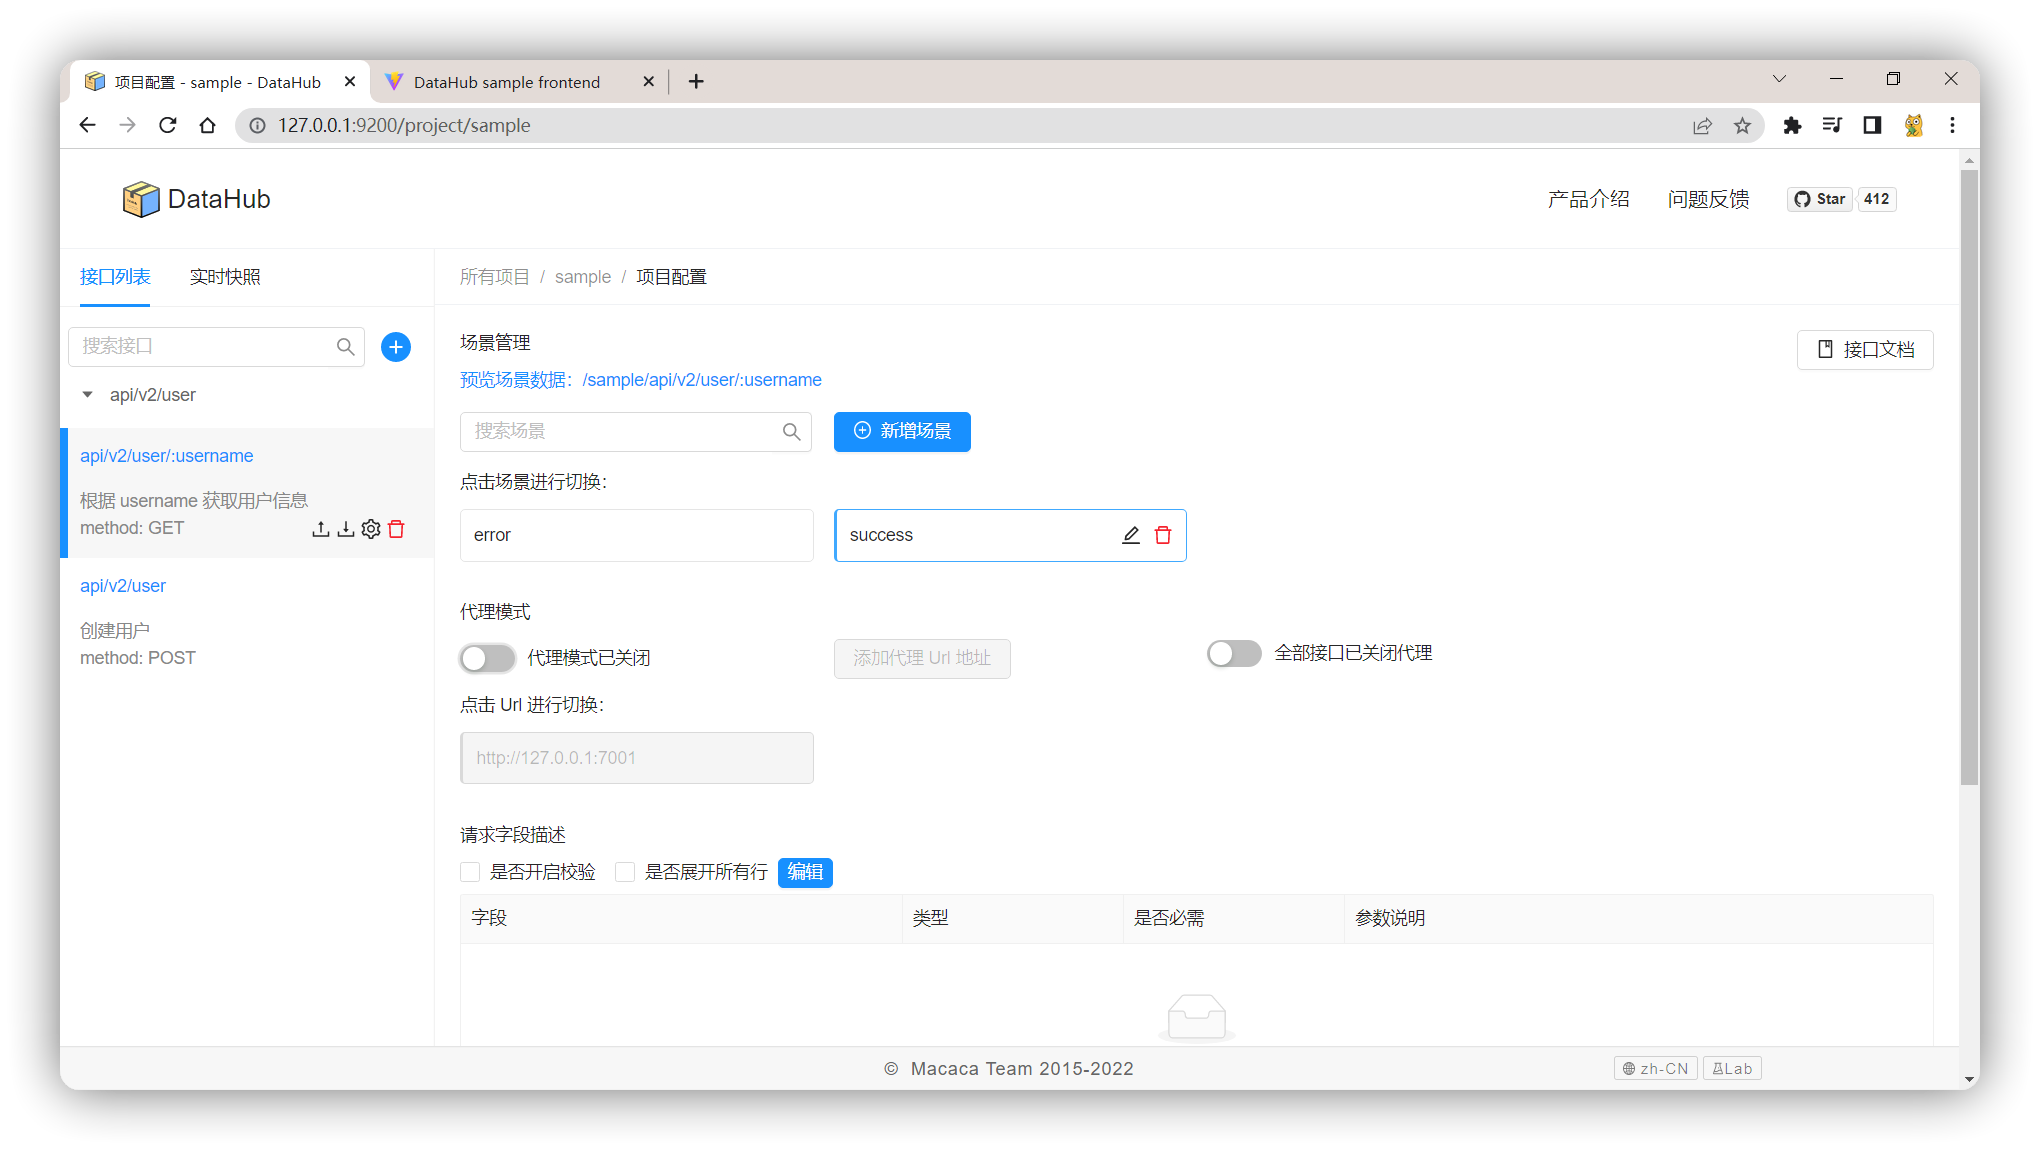
Task: Toggle the proxy mode switch
Action: coord(487,658)
